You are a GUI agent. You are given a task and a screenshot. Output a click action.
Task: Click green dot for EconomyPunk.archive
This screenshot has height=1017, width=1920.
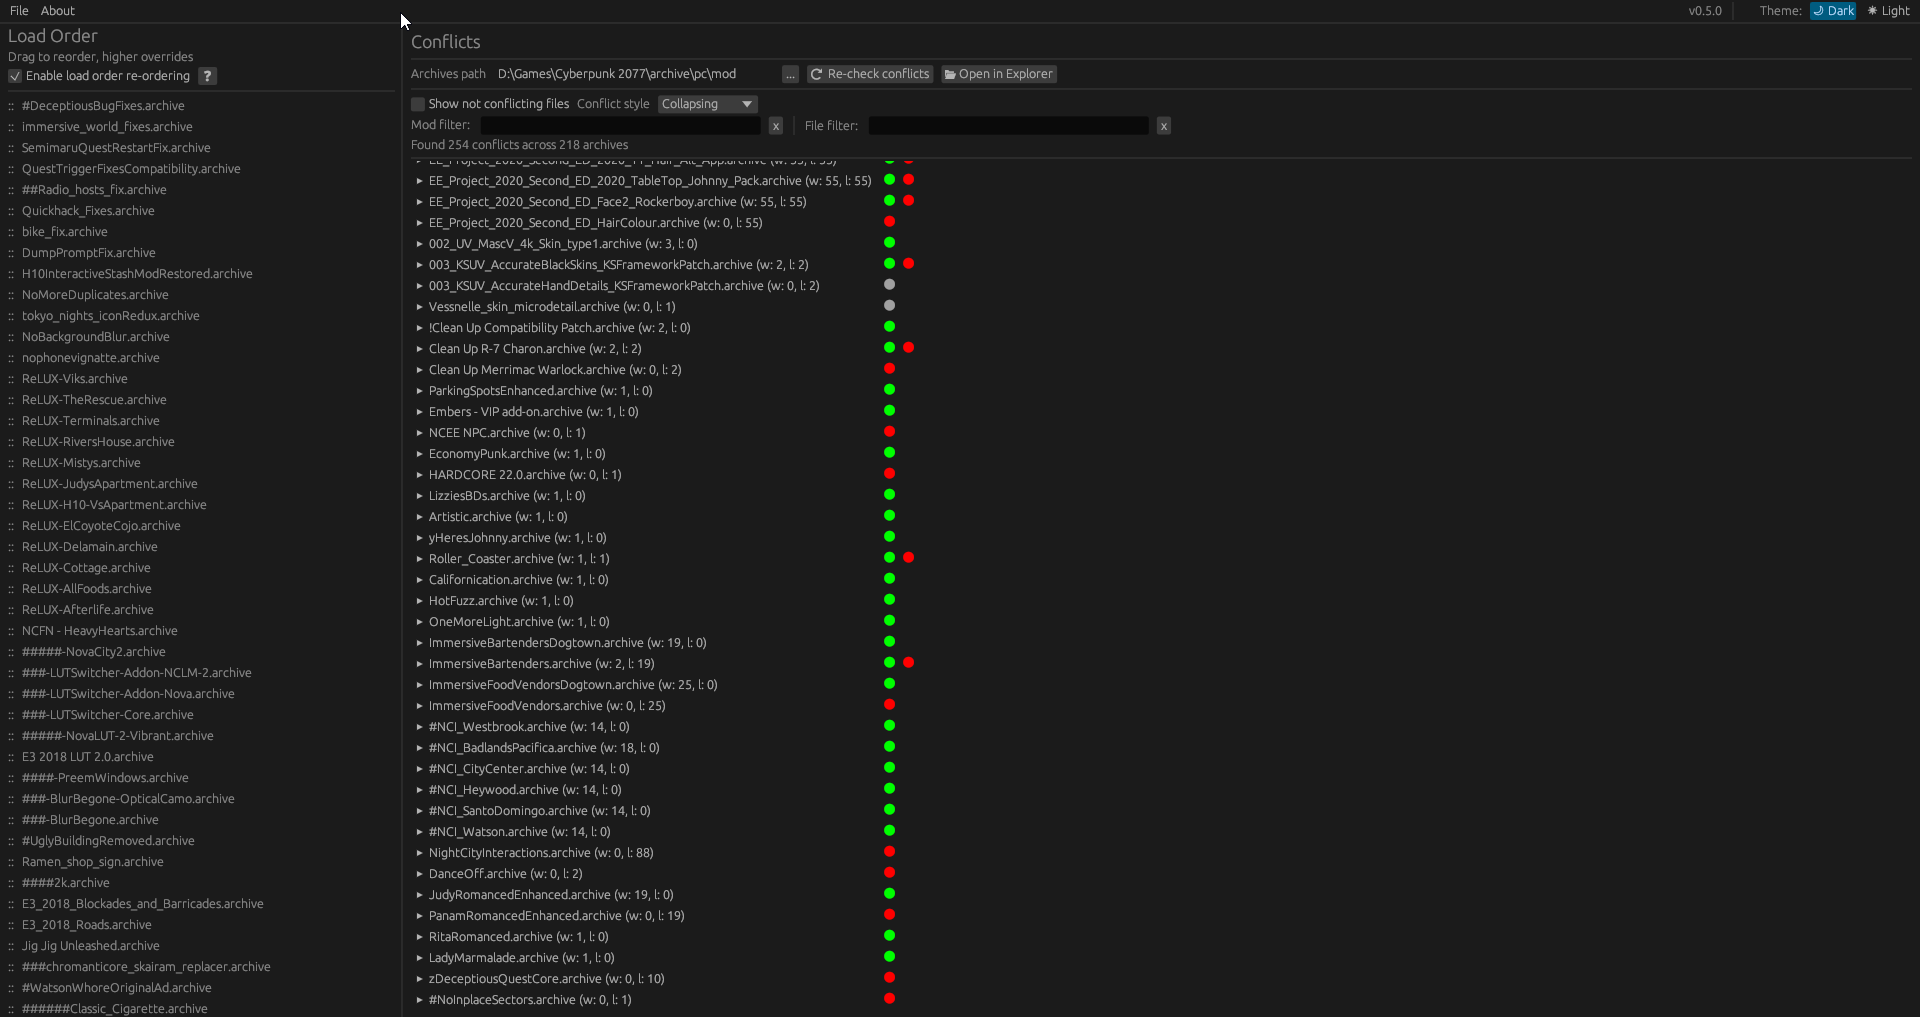889,452
